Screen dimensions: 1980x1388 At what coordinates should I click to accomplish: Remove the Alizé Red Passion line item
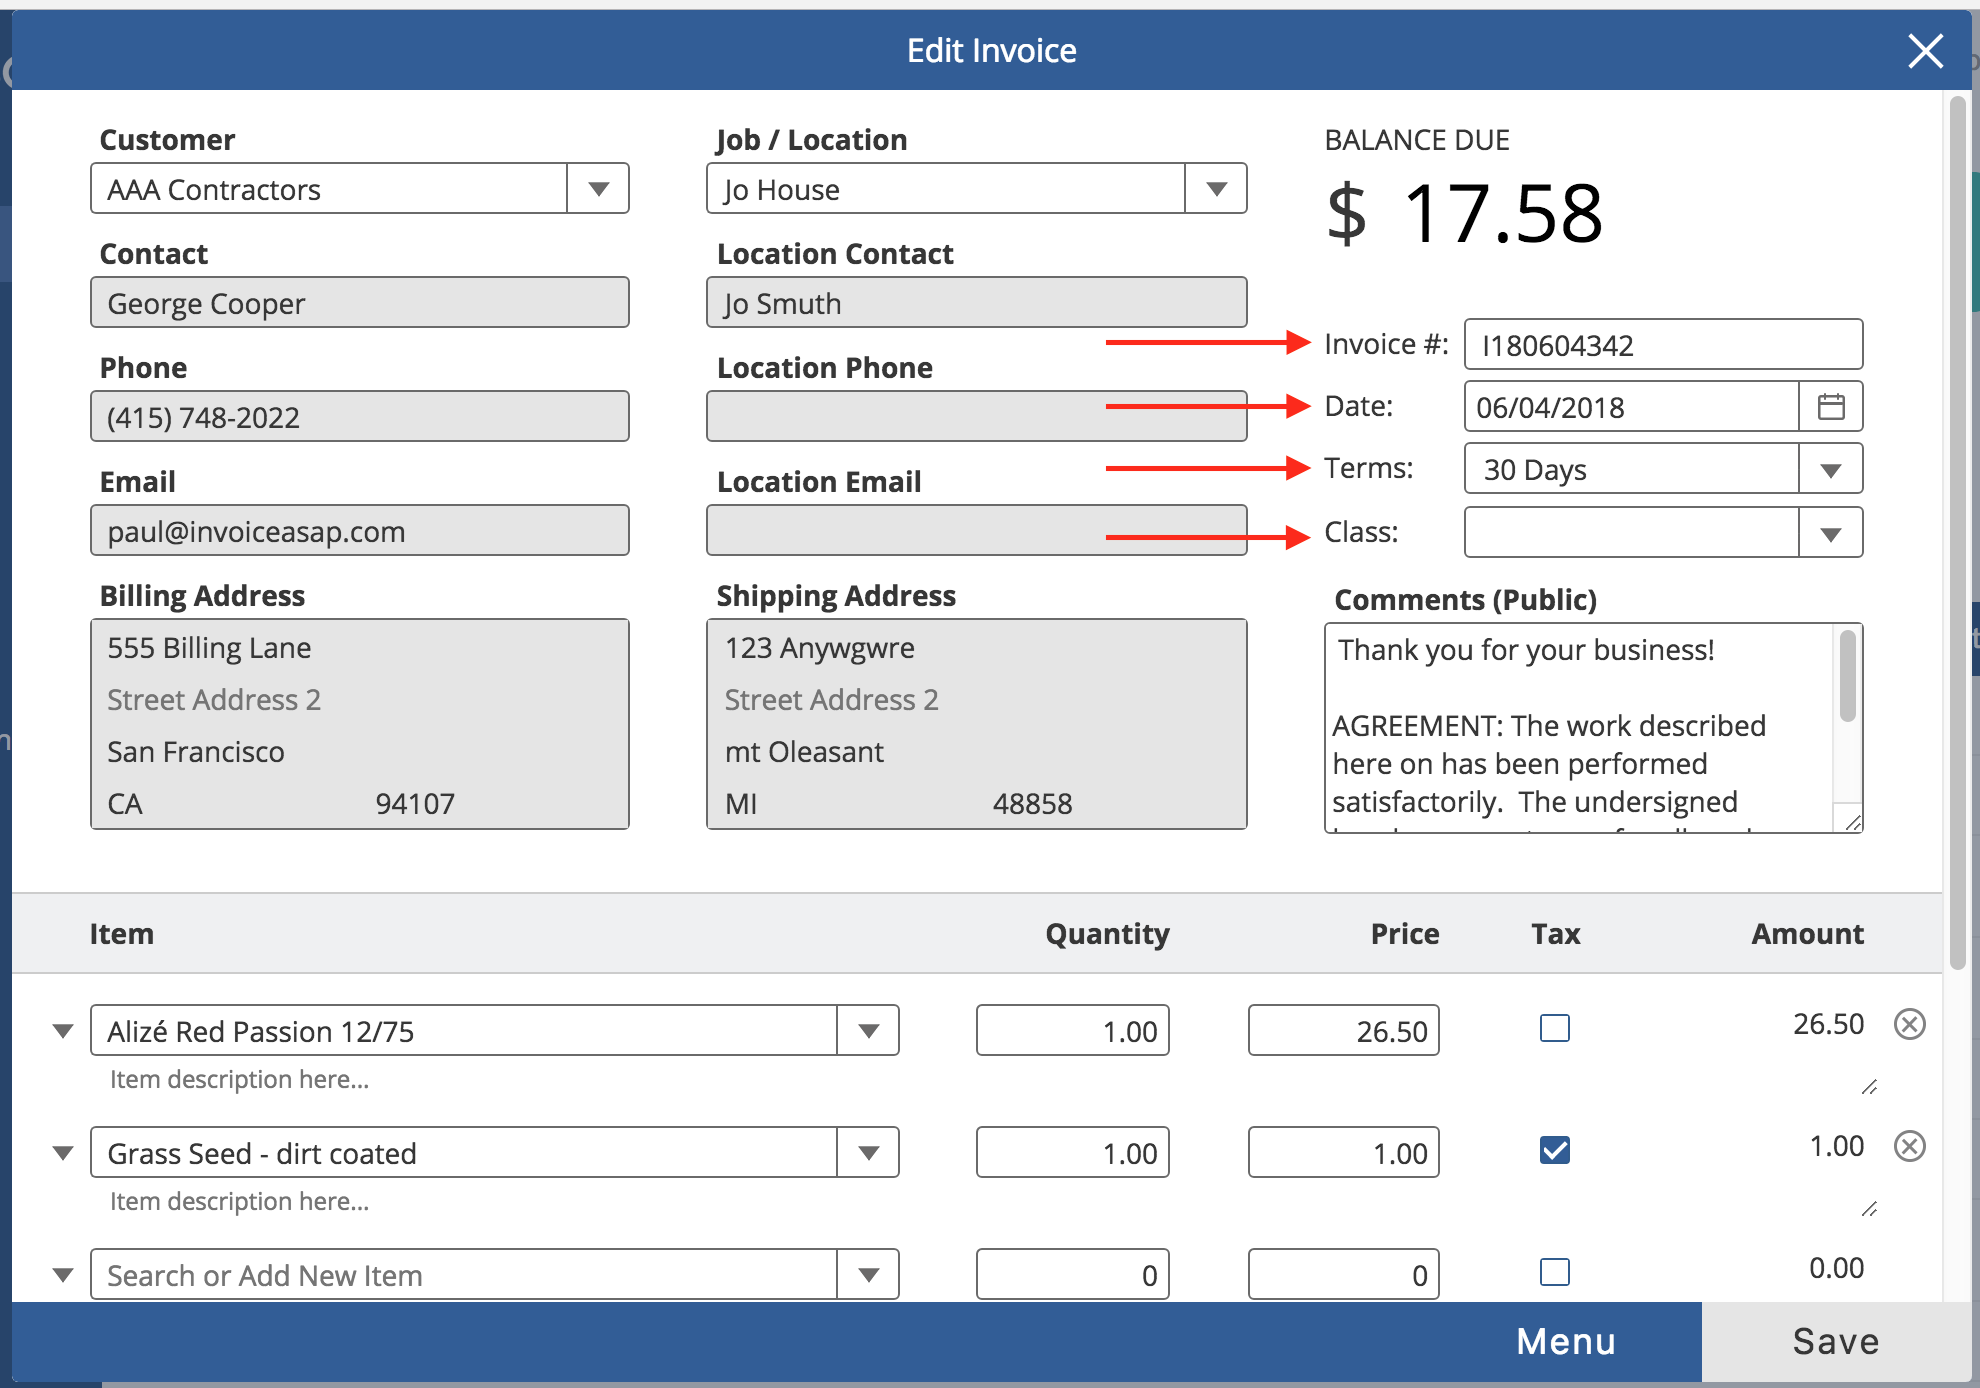1910,1024
